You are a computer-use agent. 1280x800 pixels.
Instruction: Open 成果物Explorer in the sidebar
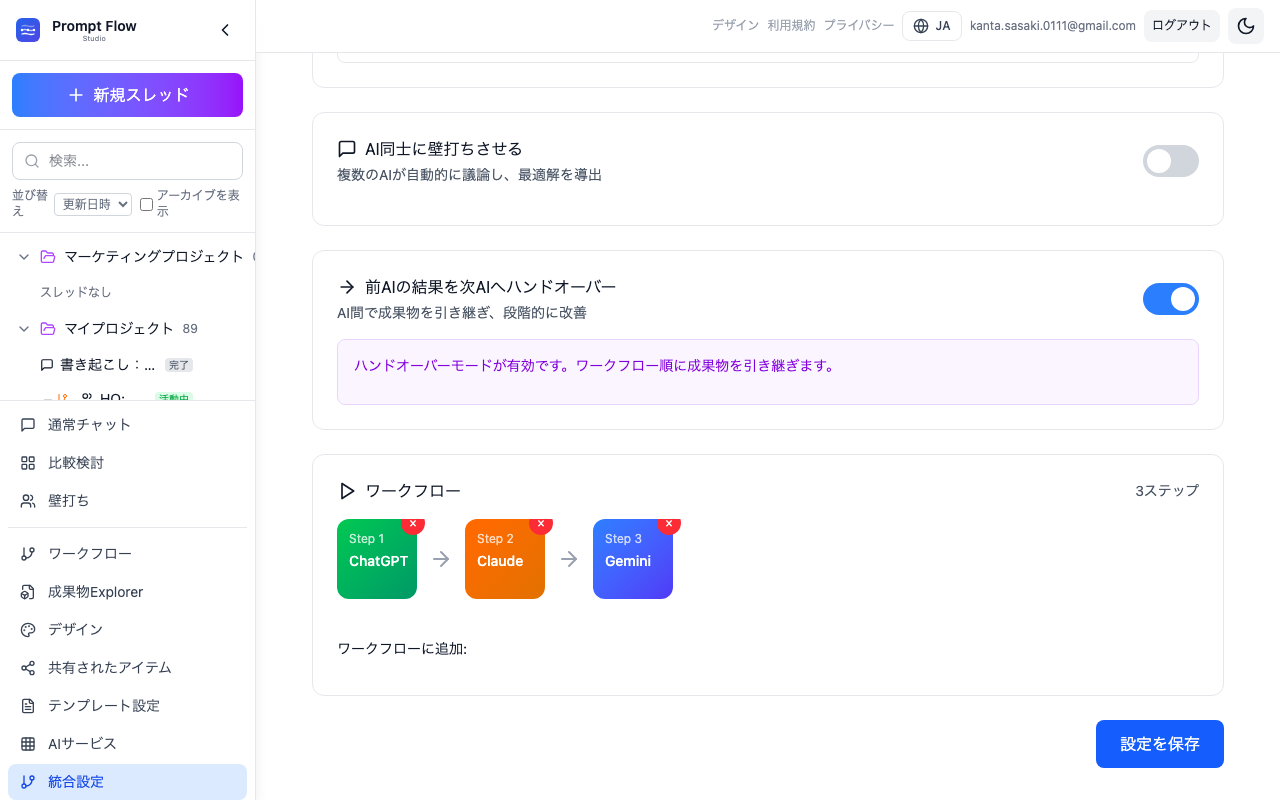coord(127,592)
